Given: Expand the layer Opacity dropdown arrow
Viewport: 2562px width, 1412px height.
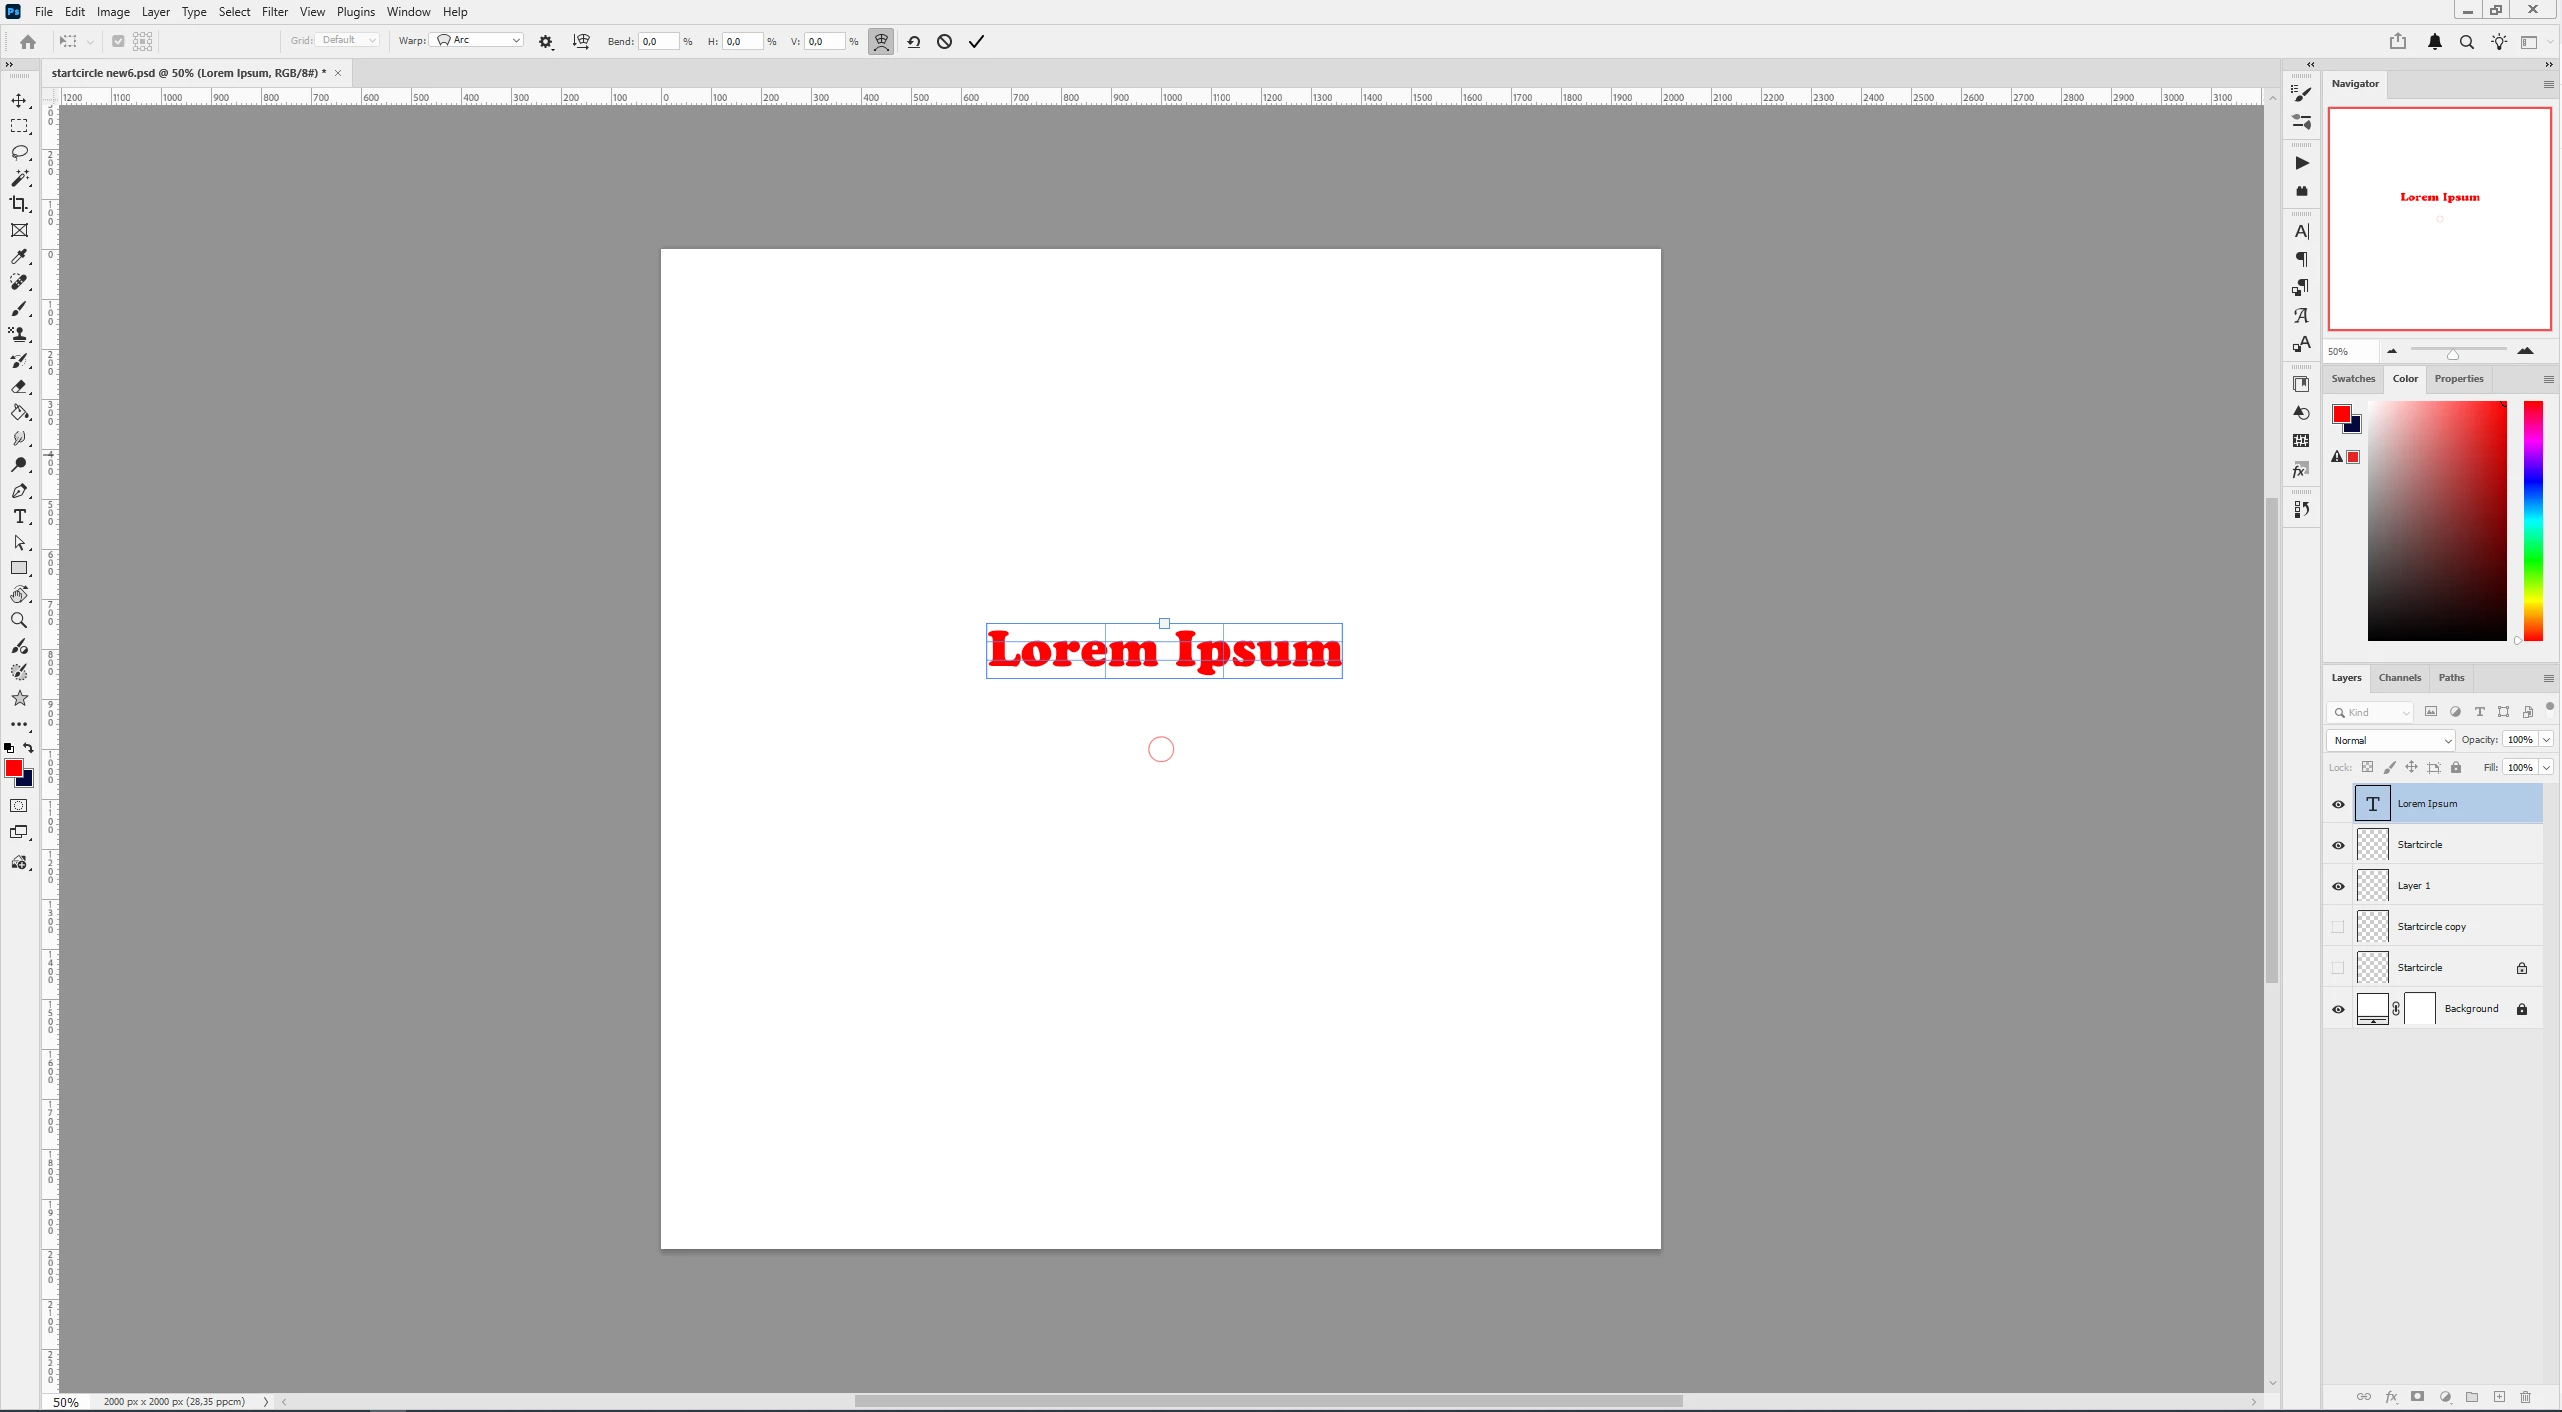Looking at the screenshot, I should [2546, 740].
